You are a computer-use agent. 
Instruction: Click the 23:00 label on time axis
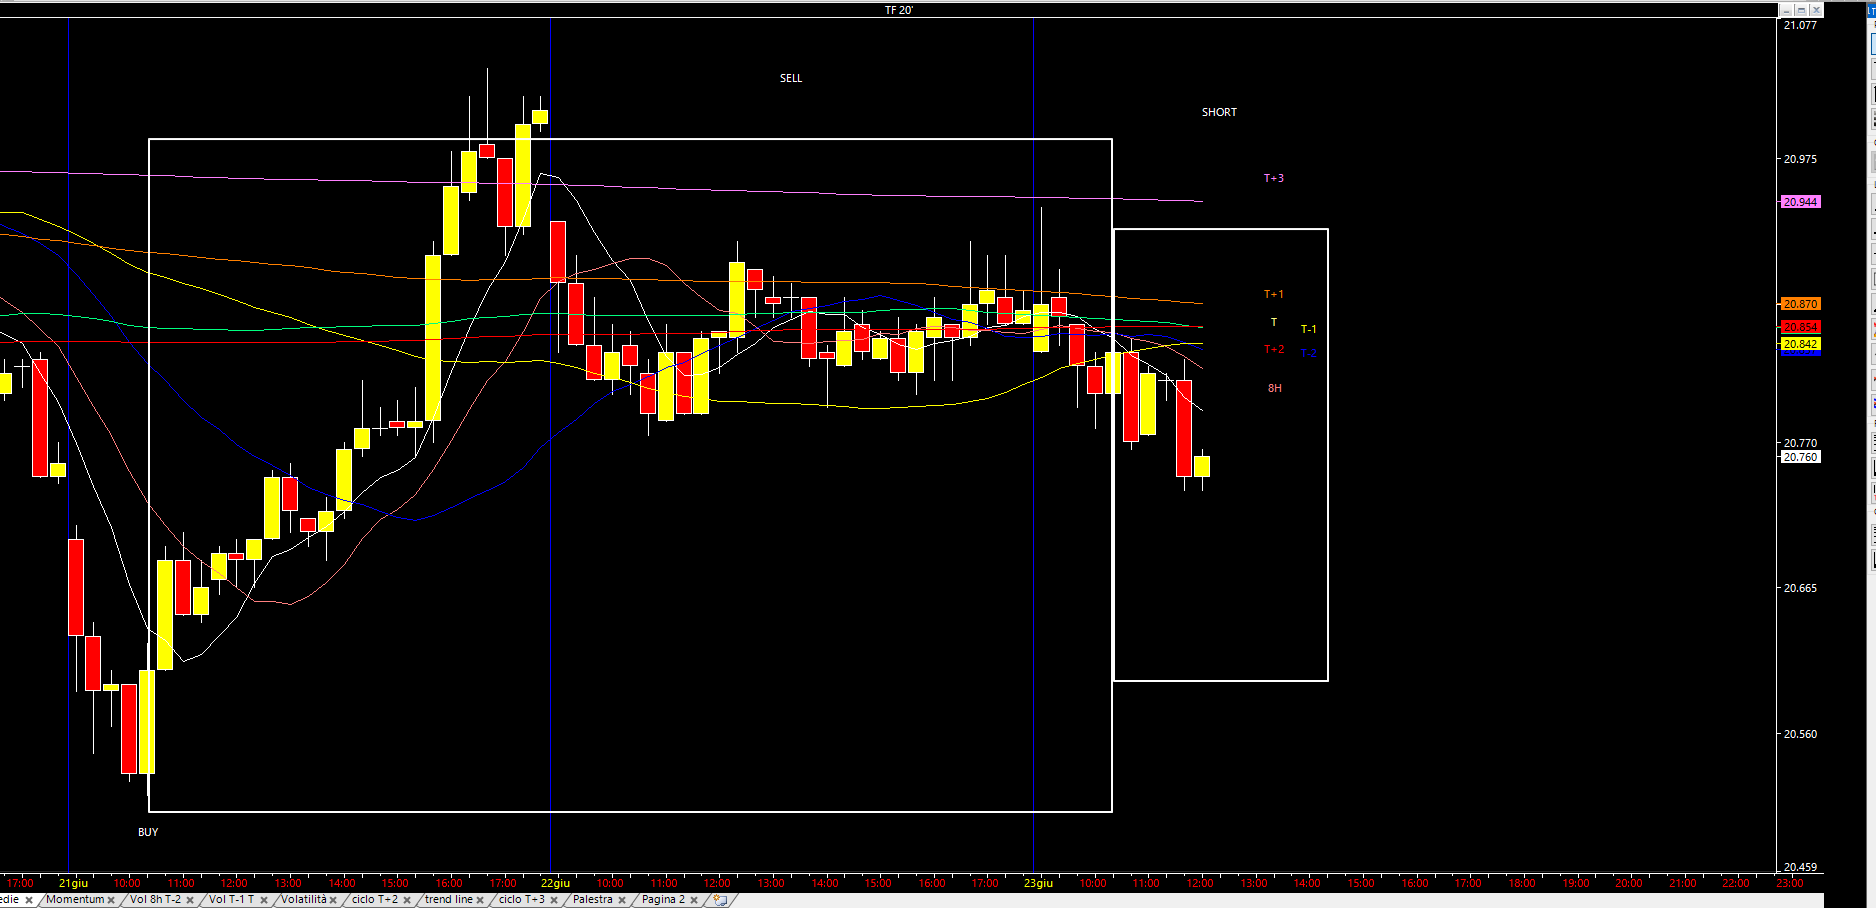[x=1789, y=883]
